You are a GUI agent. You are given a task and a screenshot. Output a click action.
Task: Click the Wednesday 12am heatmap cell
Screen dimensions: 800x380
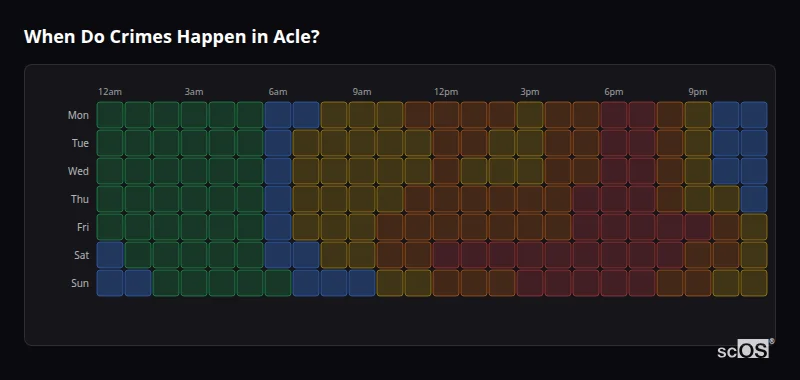[x=110, y=171]
